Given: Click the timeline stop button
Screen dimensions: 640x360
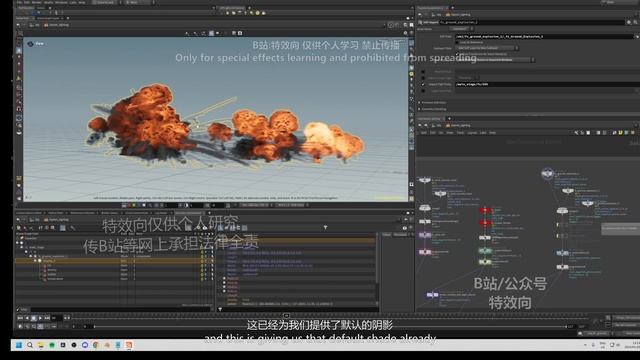Looking at the screenshot, I should point(34,318).
